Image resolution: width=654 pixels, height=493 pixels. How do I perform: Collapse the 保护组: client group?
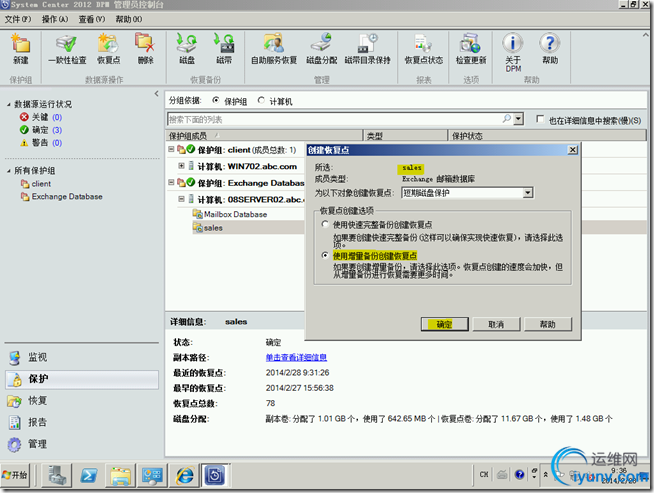click(x=171, y=149)
